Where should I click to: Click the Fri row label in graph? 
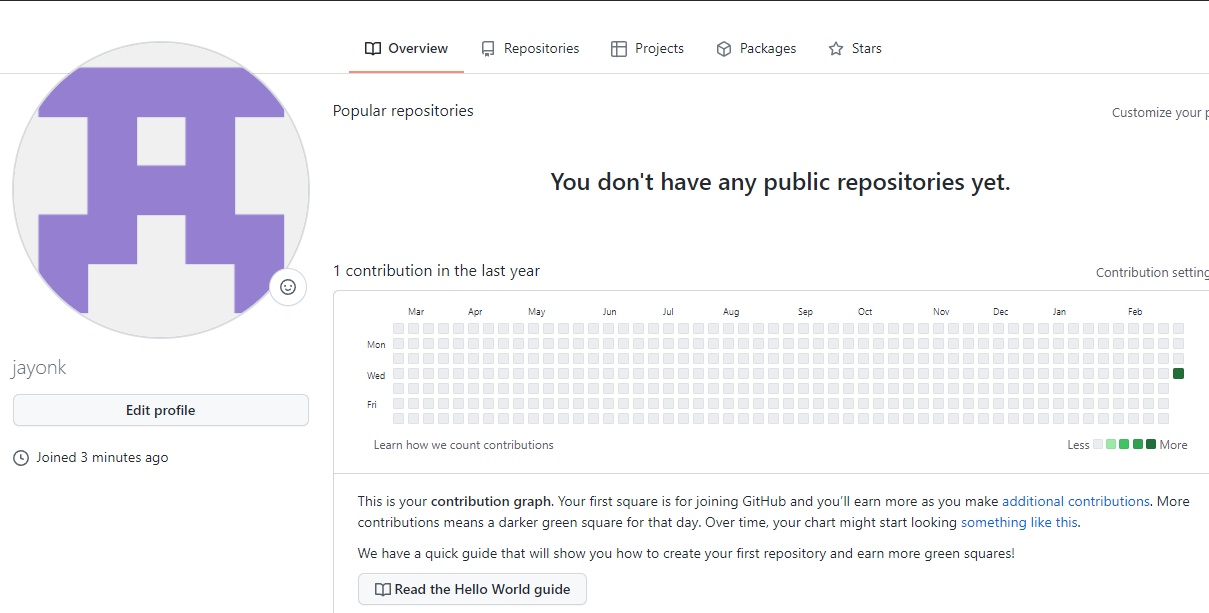[x=372, y=405]
